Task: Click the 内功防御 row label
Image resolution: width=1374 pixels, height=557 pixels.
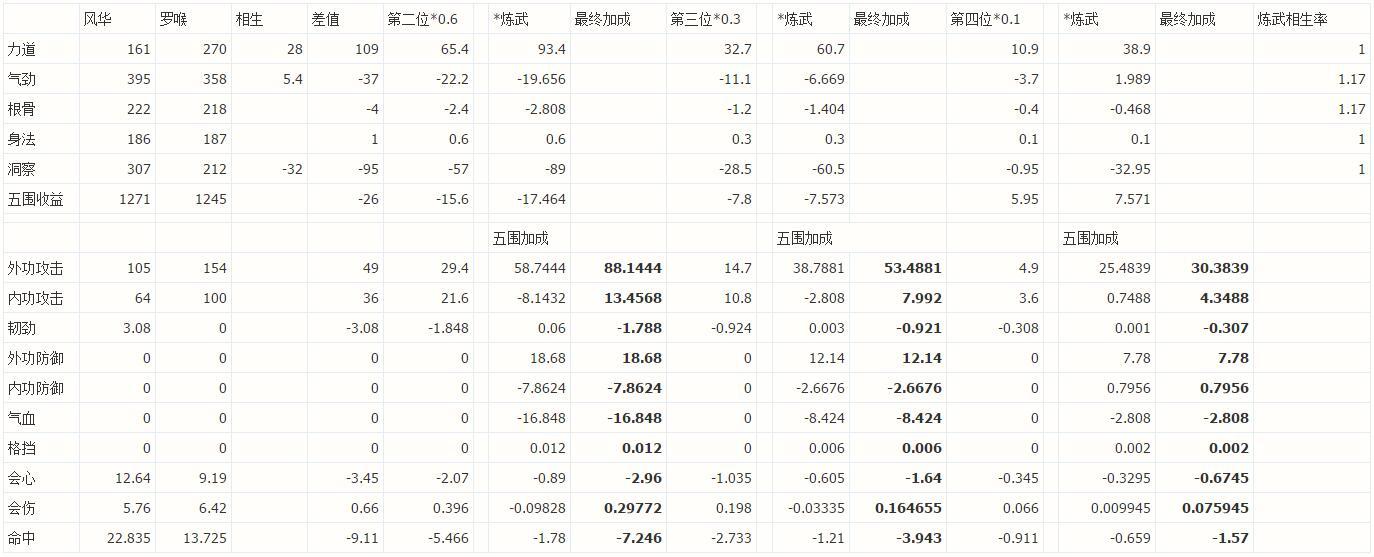Action: [36, 388]
